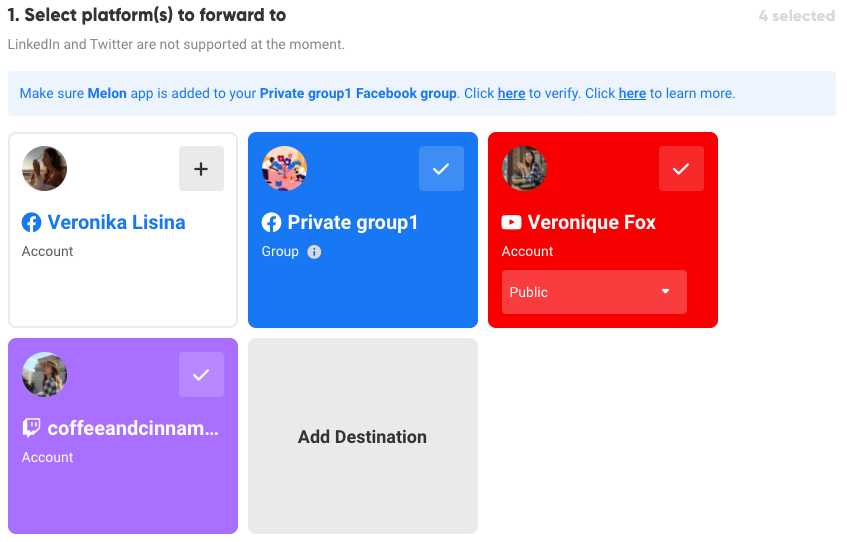Click the Facebook logo beside Private group1
The width and height of the screenshot is (847, 542).
(271, 223)
